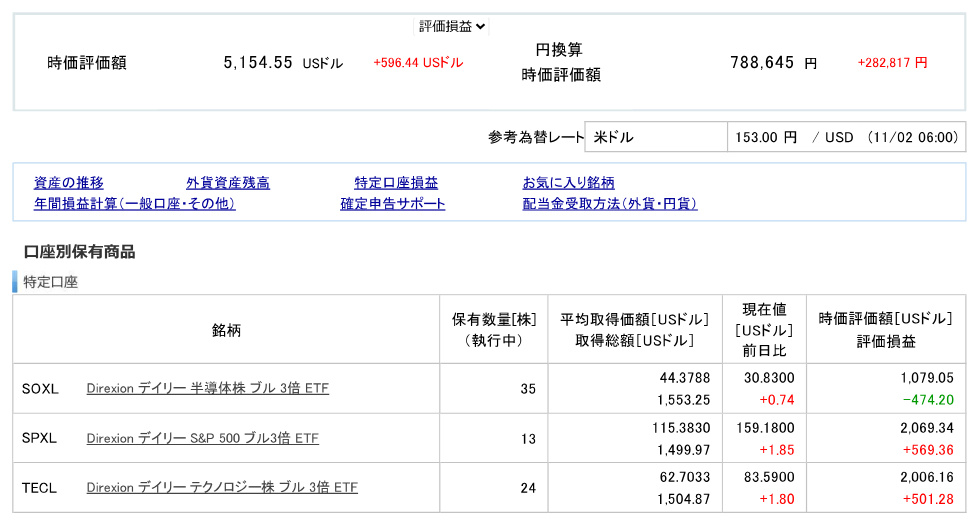Click the 米ドル currency cell

[656, 137]
